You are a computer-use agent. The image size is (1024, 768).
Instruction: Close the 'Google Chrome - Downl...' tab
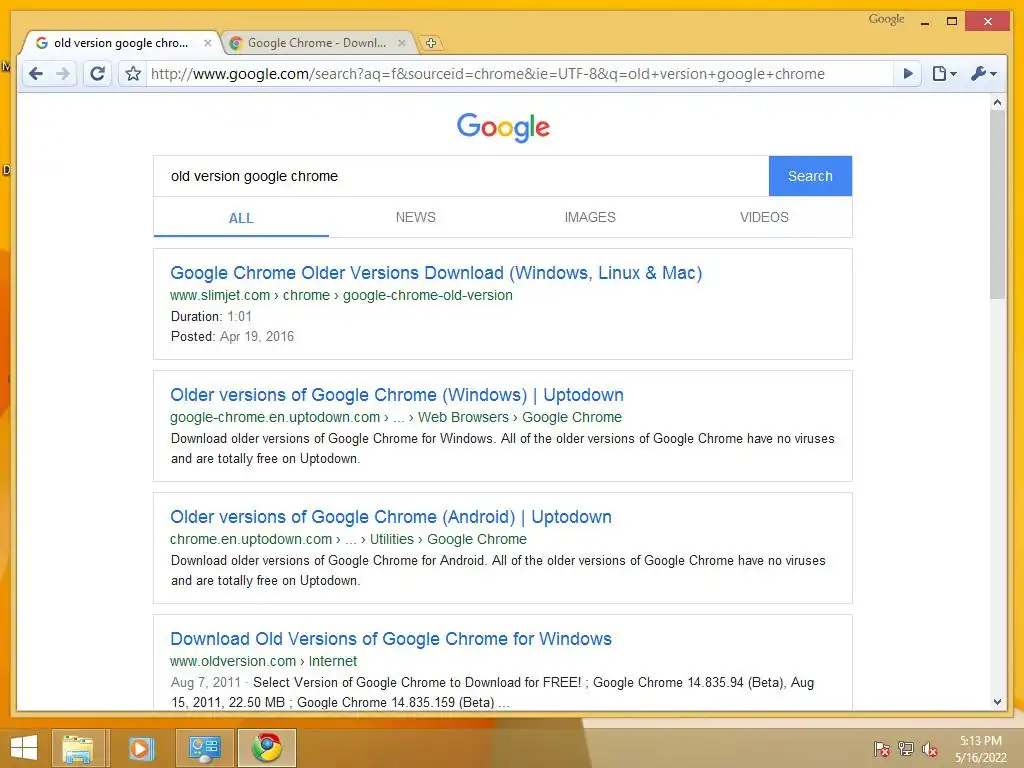tap(402, 43)
